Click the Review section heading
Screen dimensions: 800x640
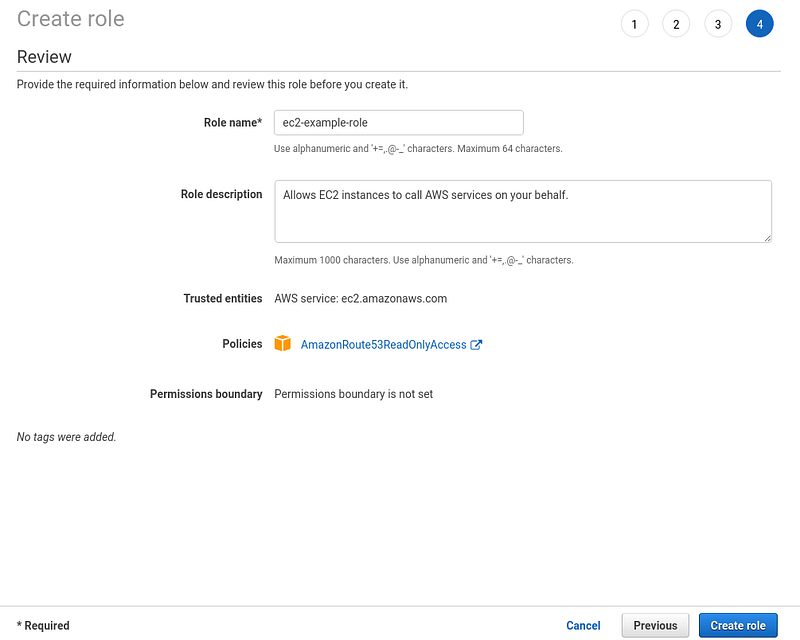coord(44,57)
